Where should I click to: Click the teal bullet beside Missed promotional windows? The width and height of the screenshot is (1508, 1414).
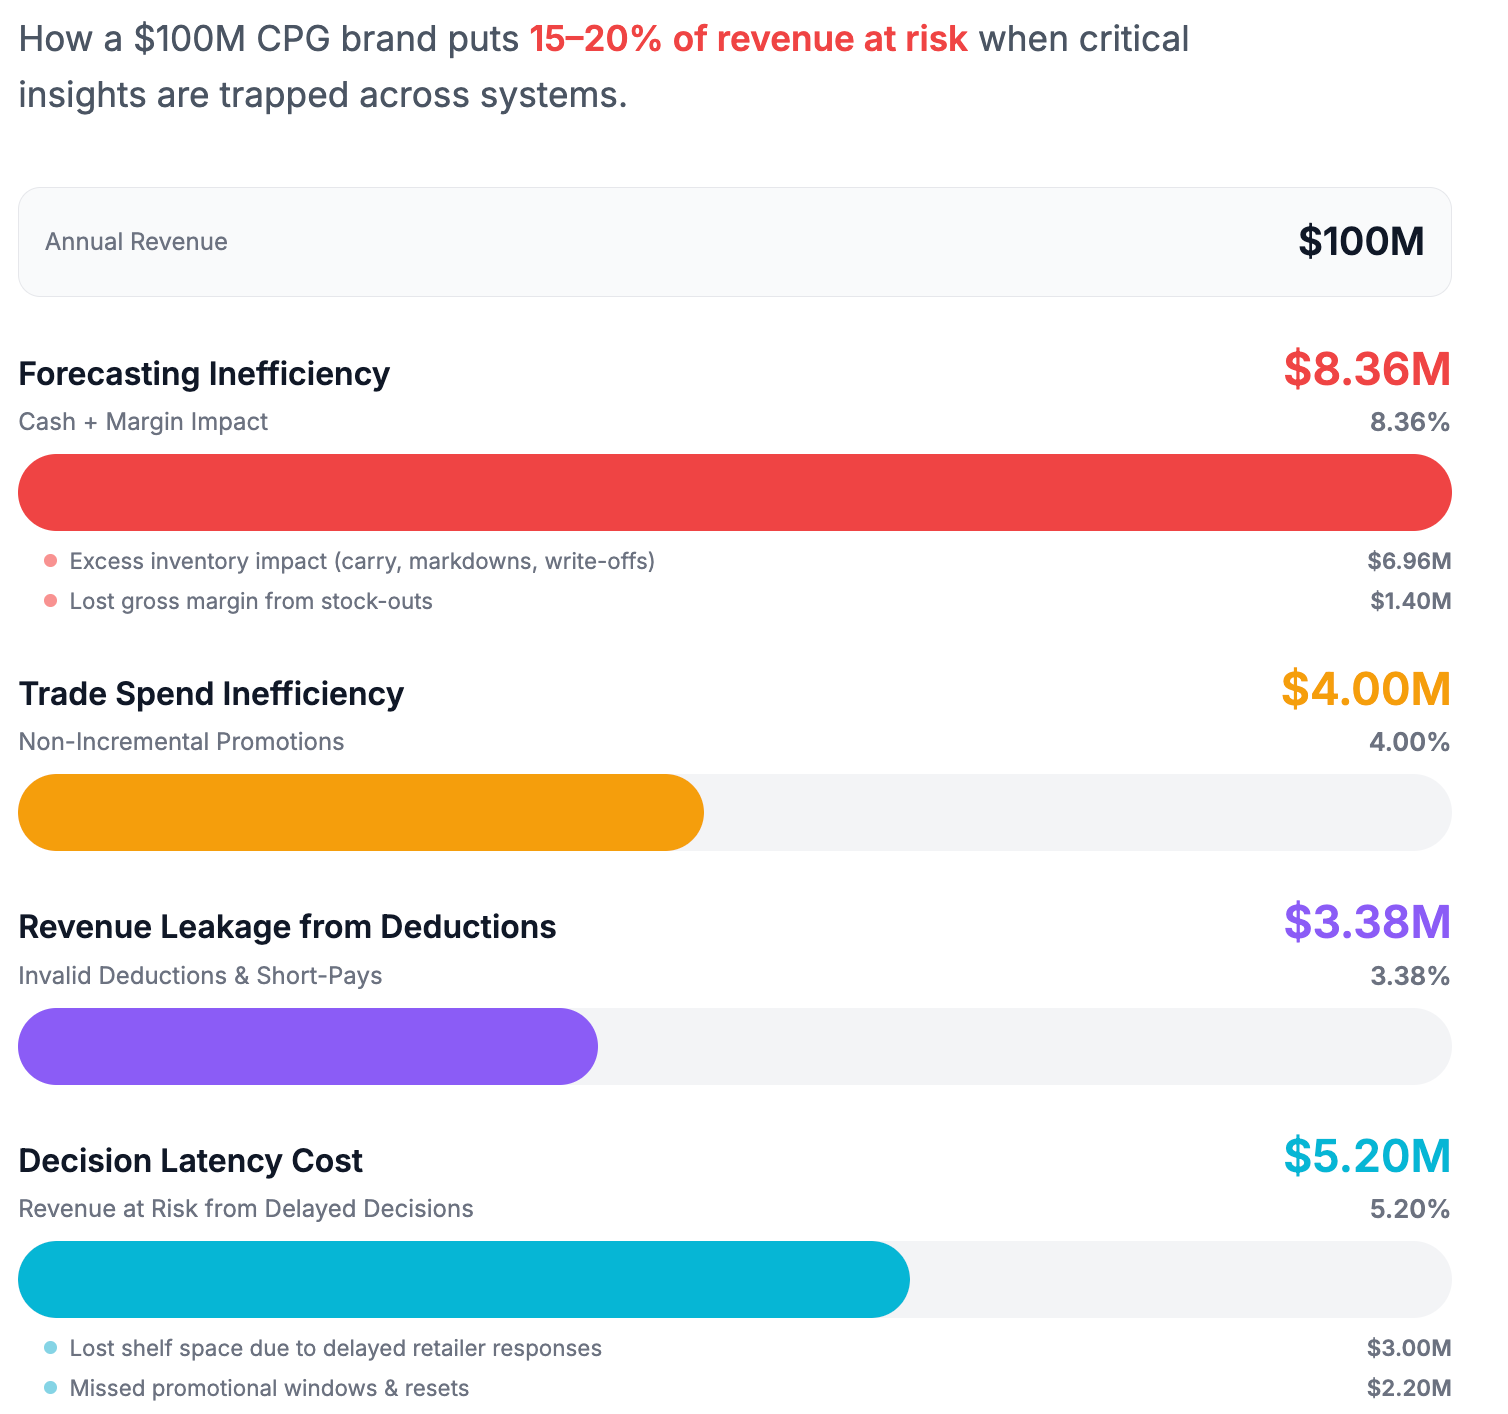tap(50, 1388)
